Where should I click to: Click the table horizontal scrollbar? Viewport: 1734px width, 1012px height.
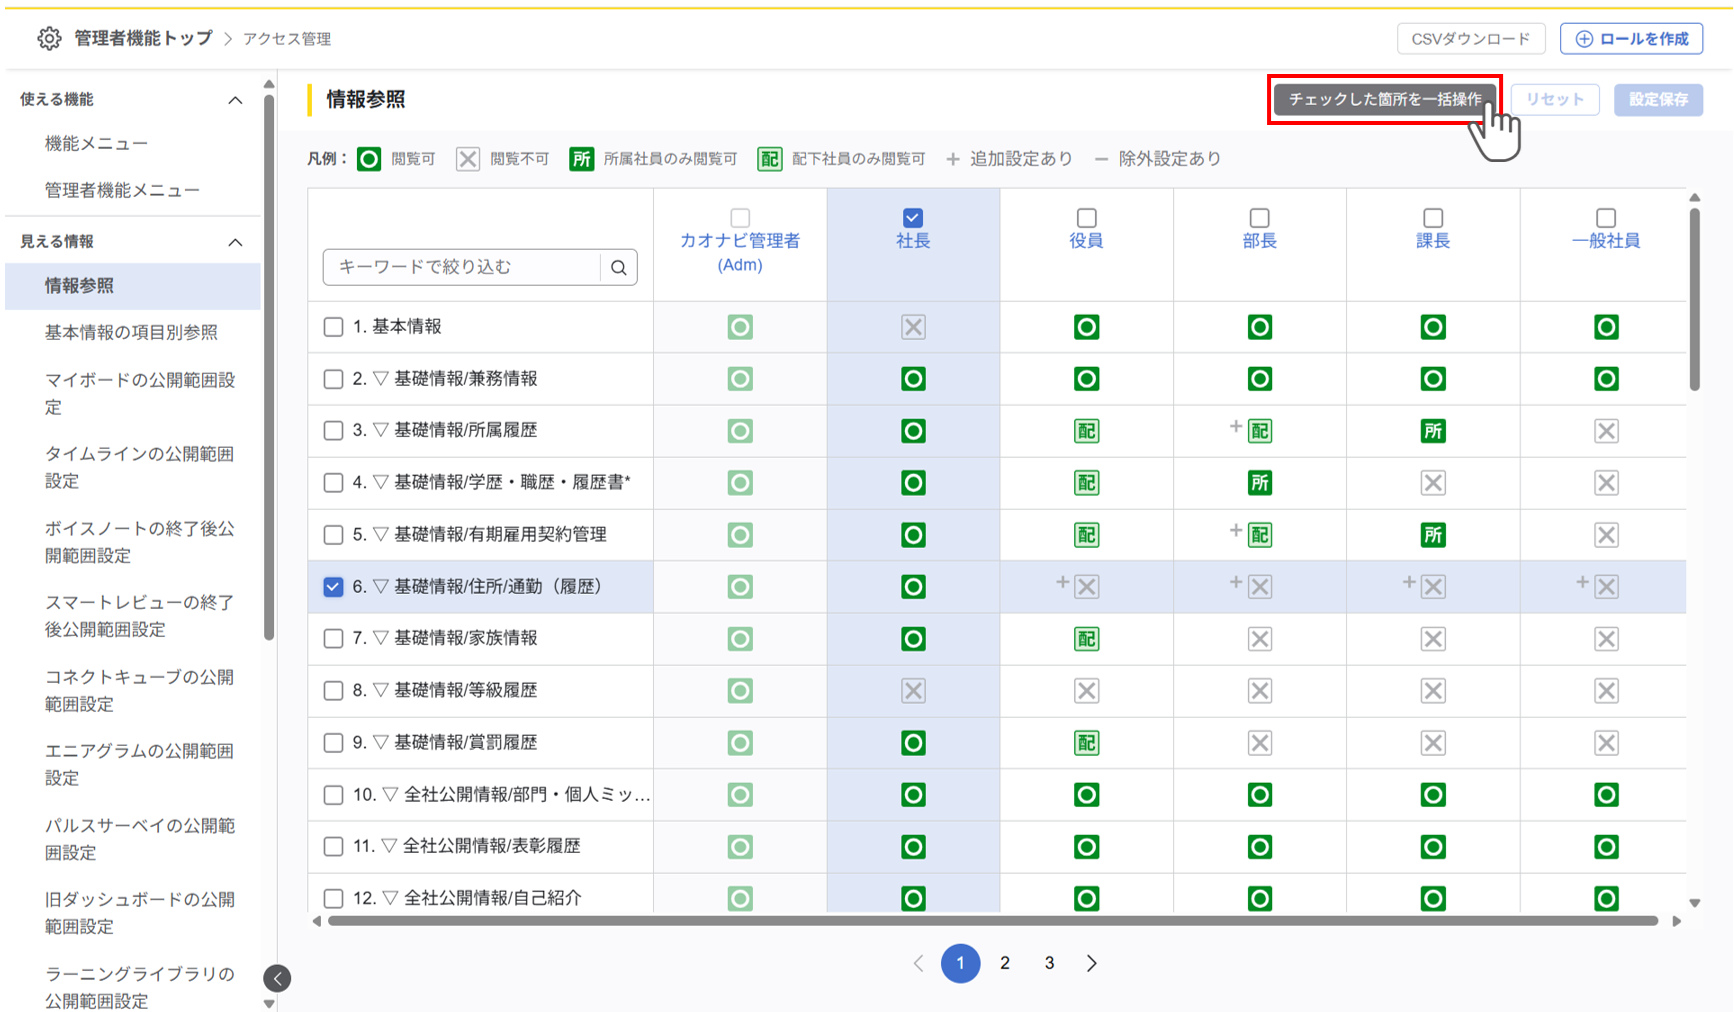(993, 921)
